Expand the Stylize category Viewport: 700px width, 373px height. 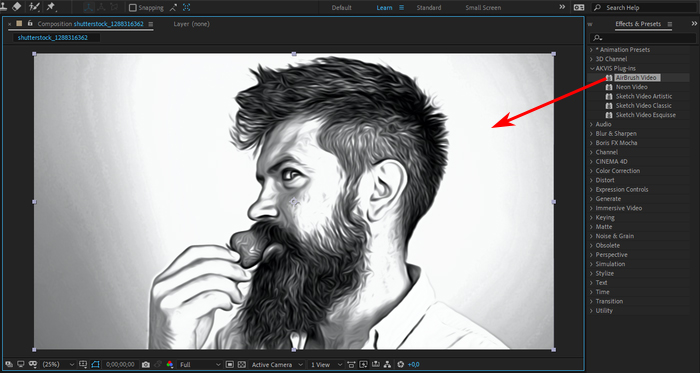[x=592, y=274]
